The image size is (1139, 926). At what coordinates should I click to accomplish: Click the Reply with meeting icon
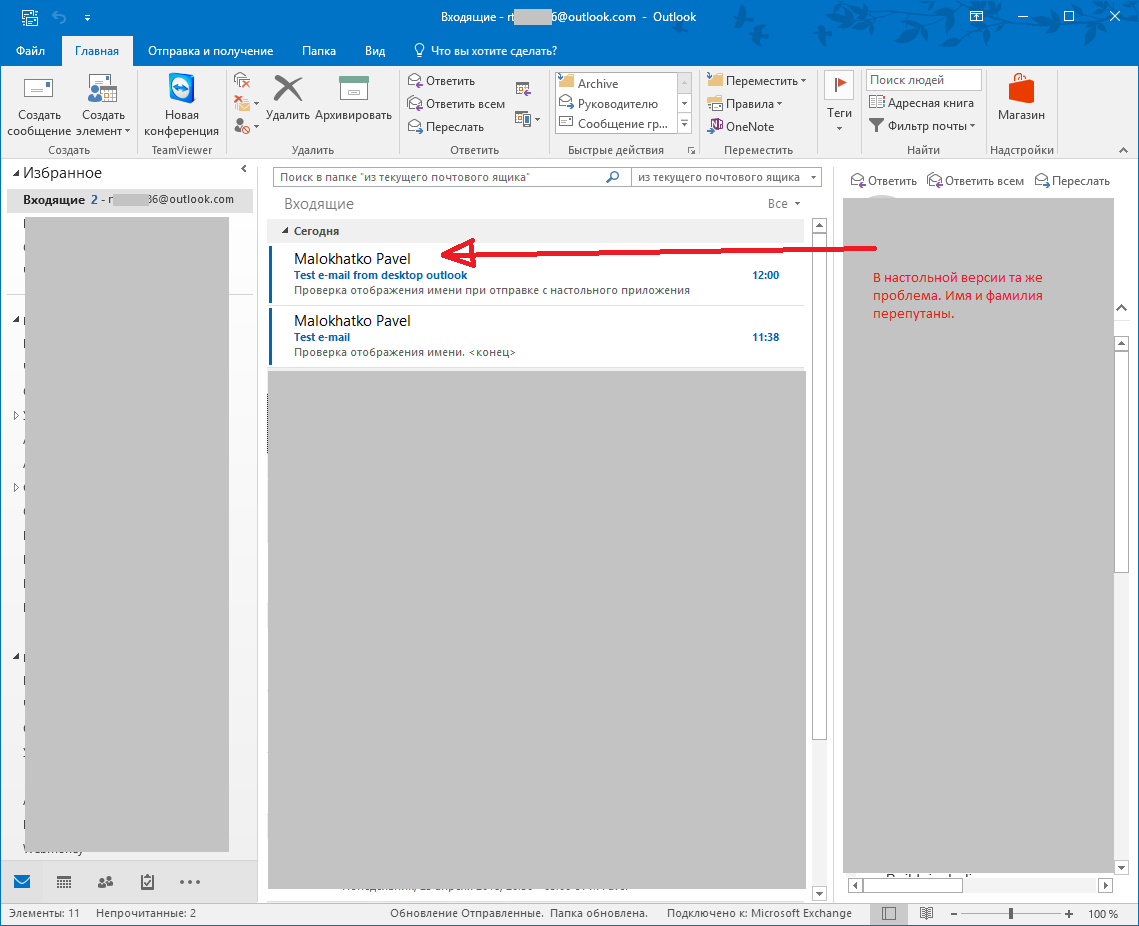click(x=523, y=89)
